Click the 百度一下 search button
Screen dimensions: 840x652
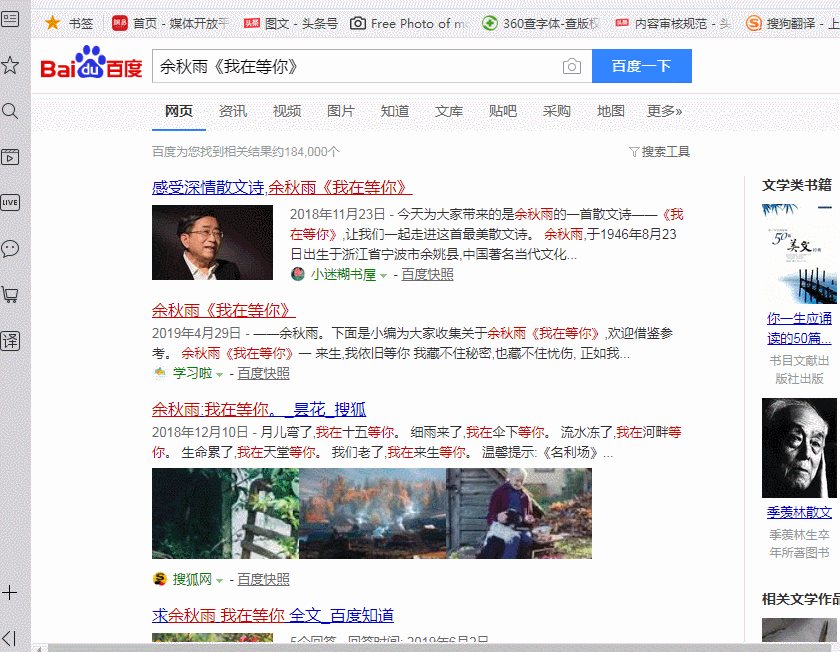coord(642,66)
